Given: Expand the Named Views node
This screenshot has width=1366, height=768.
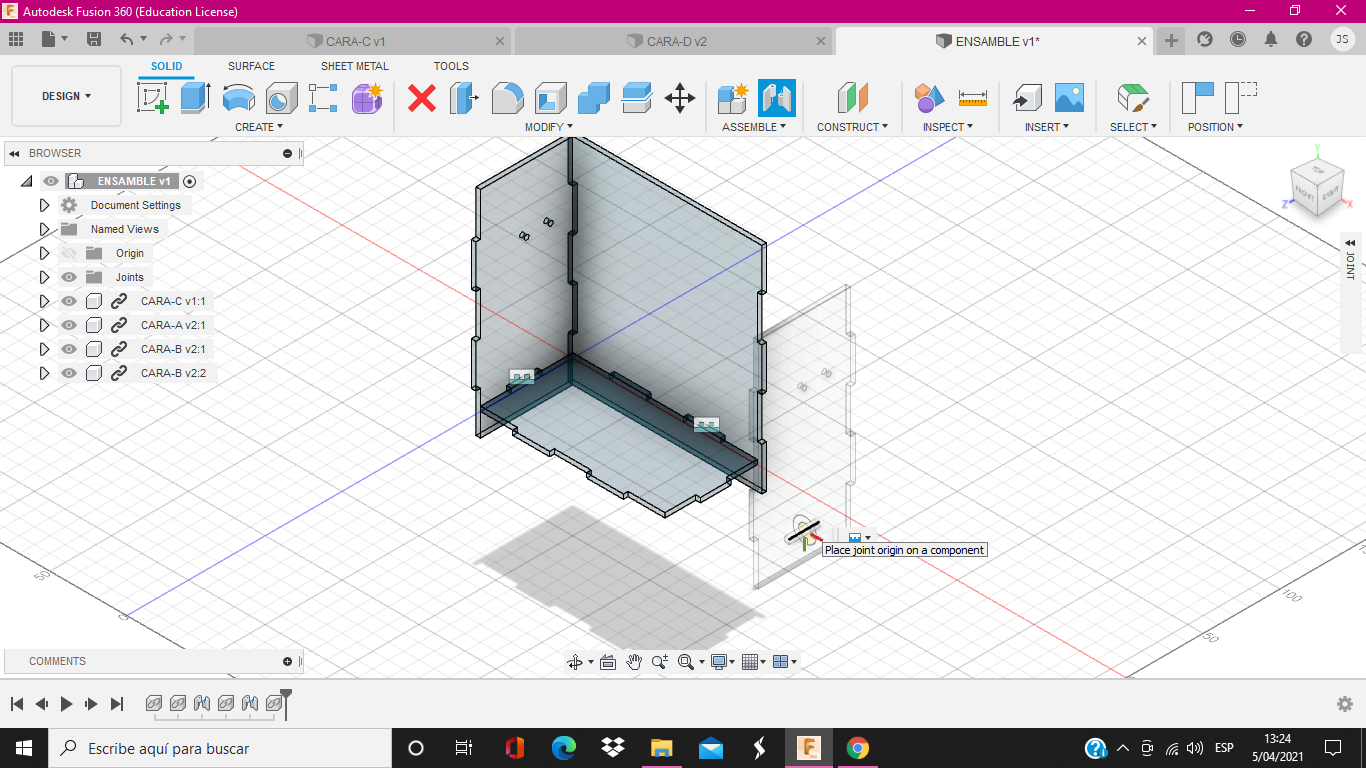Looking at the screenshot, I should point(44,229).
